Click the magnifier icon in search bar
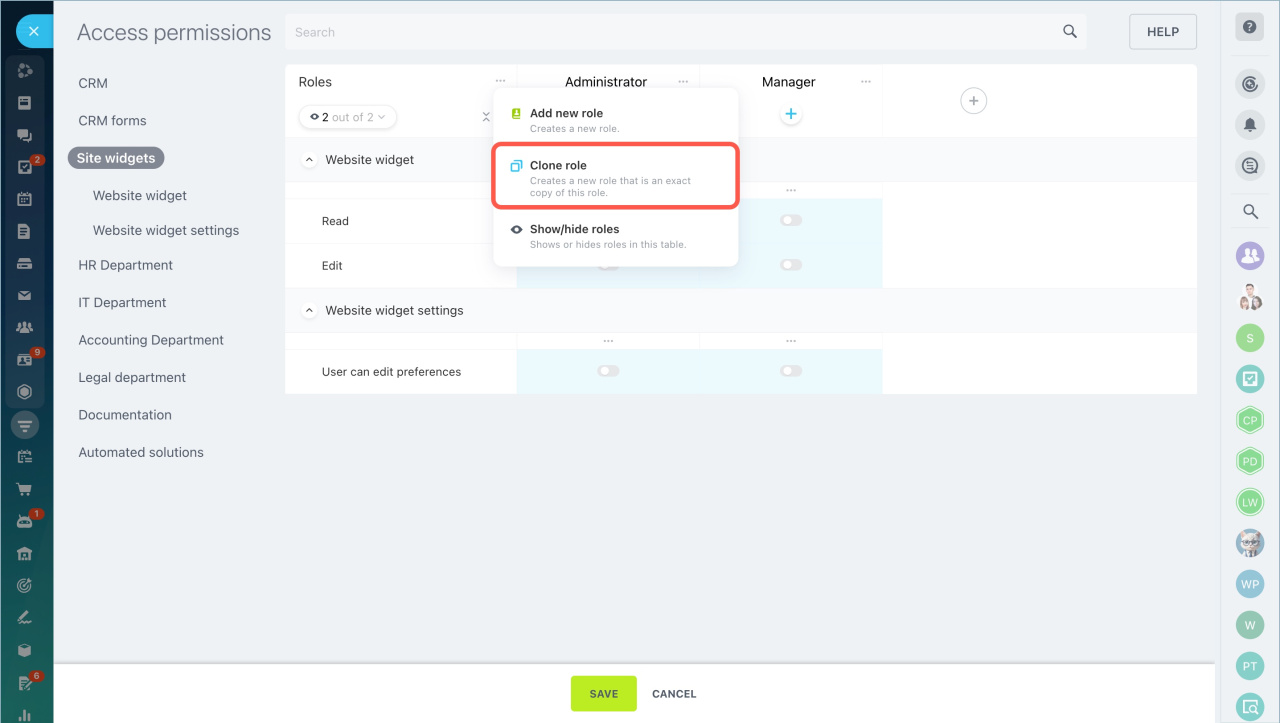This screenshot has width=1280, height=723. [x=1069, y=32]
